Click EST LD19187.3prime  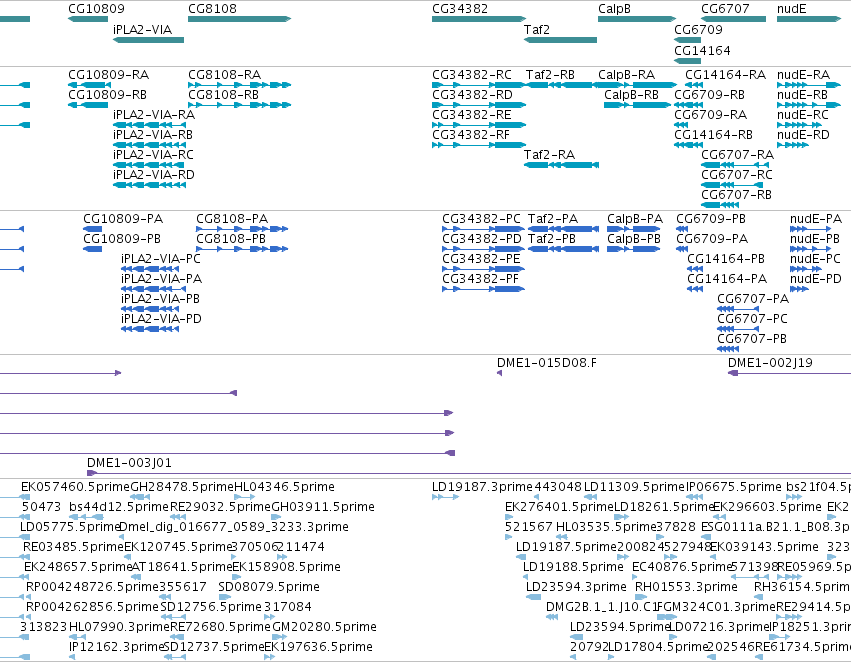point(445,497)
